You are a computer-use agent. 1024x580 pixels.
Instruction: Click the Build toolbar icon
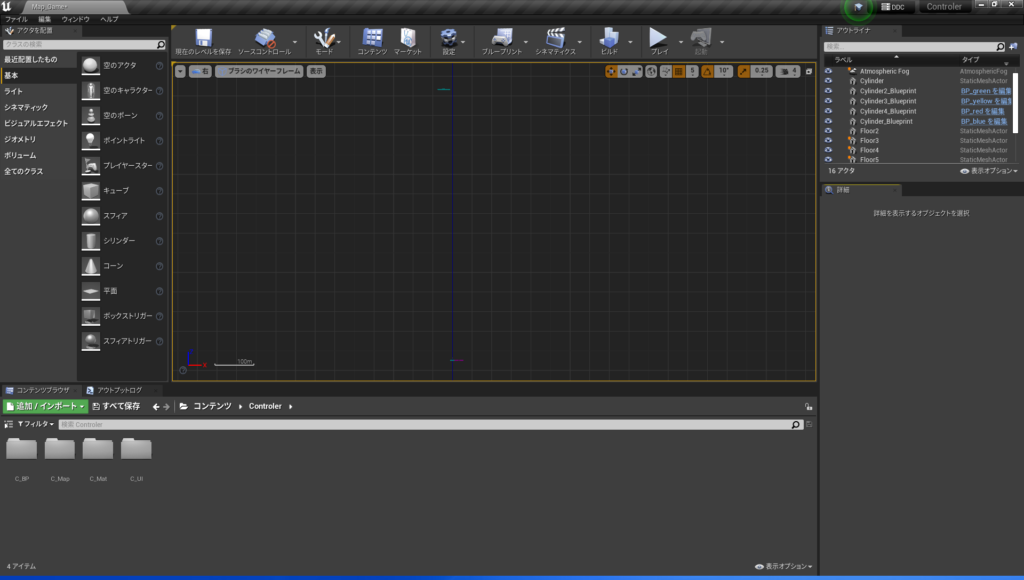click(x=609, y=38)
